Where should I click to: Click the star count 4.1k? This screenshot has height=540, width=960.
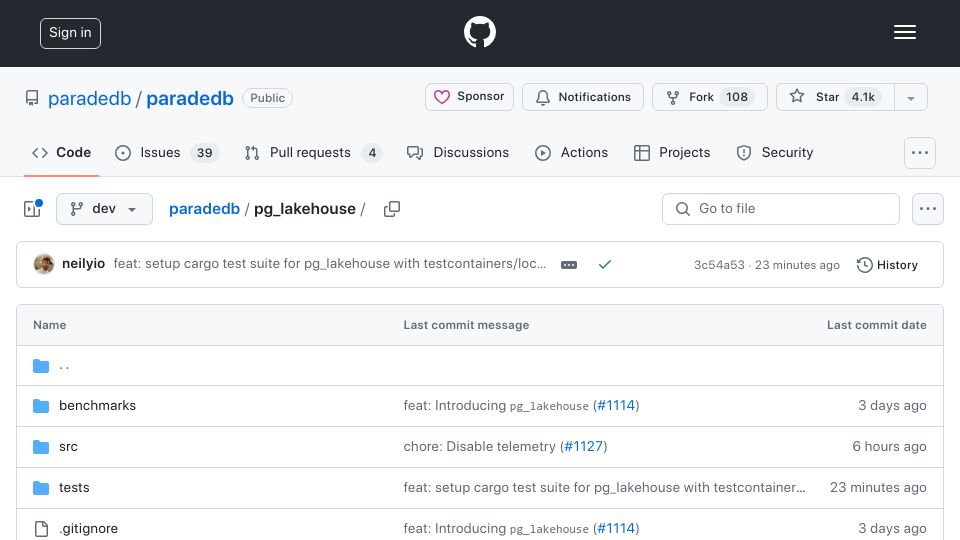863,97
